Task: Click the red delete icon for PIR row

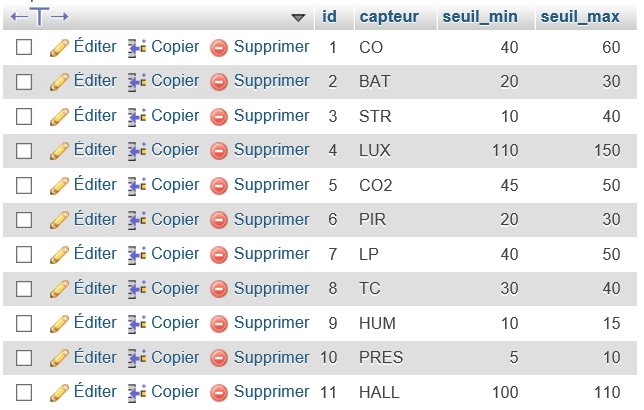Action: (219, 220)
